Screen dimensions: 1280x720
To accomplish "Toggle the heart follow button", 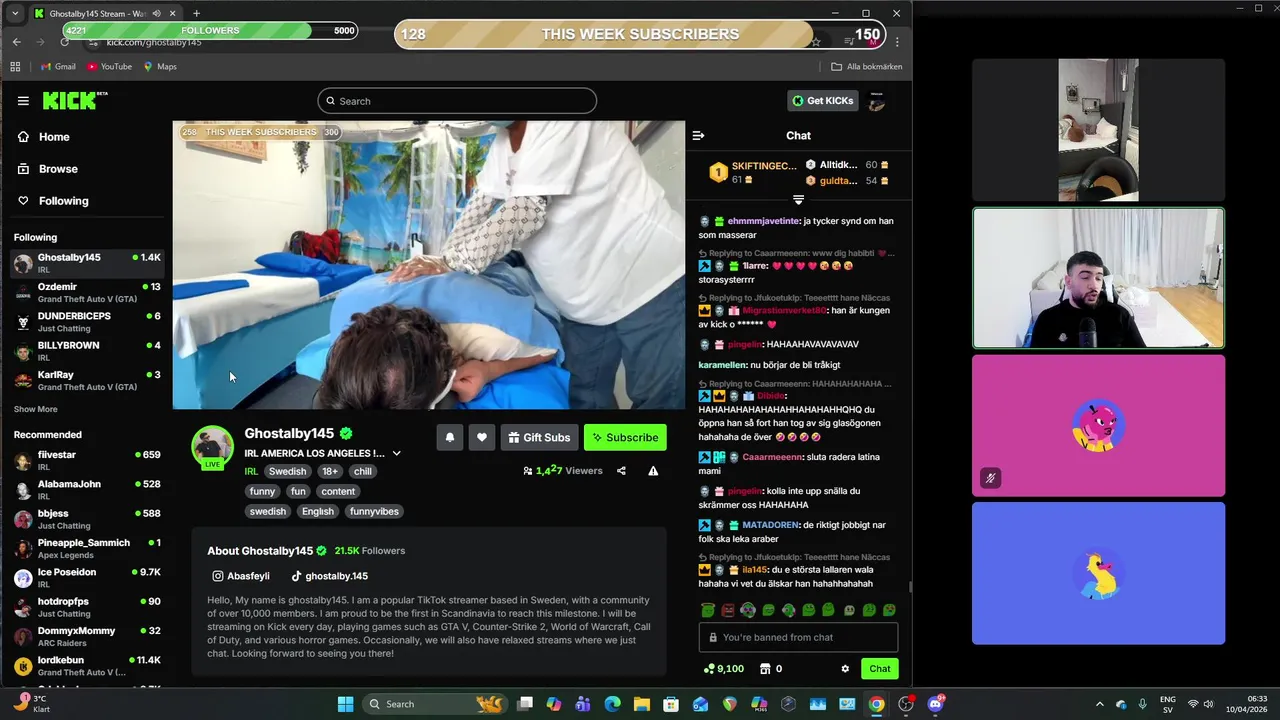I will pyautogui.click(x=482, y=437).
